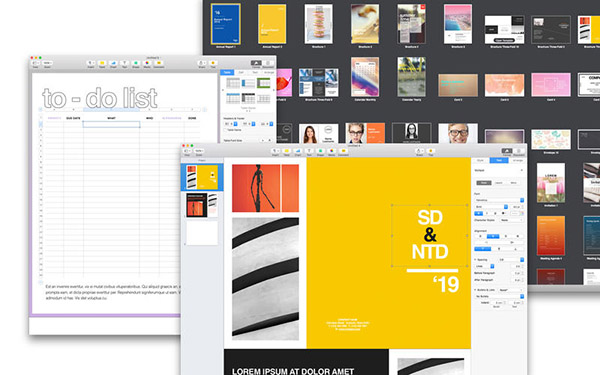Click Text icon in front brochure window toolbar

pos(309,151)
